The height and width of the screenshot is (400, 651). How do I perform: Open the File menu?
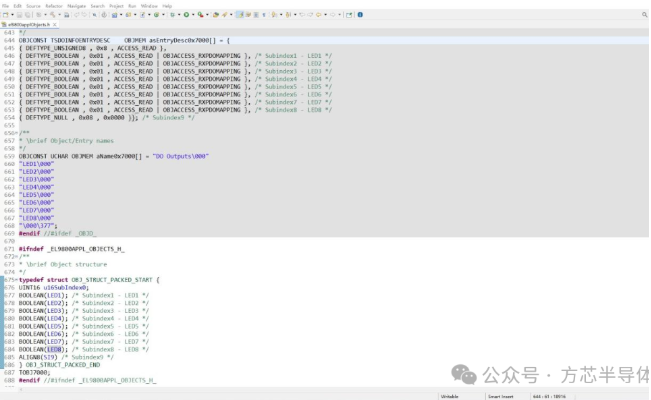pos(5,6)
